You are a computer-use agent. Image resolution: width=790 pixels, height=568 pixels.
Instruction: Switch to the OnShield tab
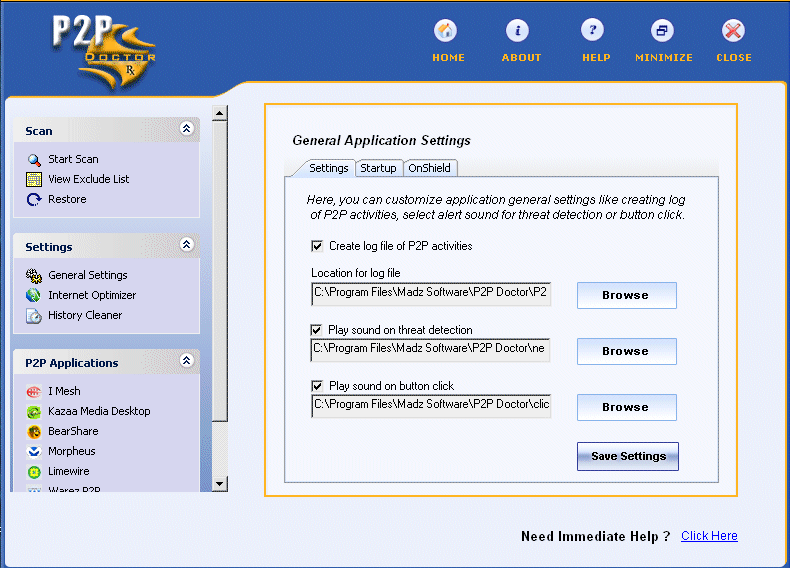click(430, 168)
